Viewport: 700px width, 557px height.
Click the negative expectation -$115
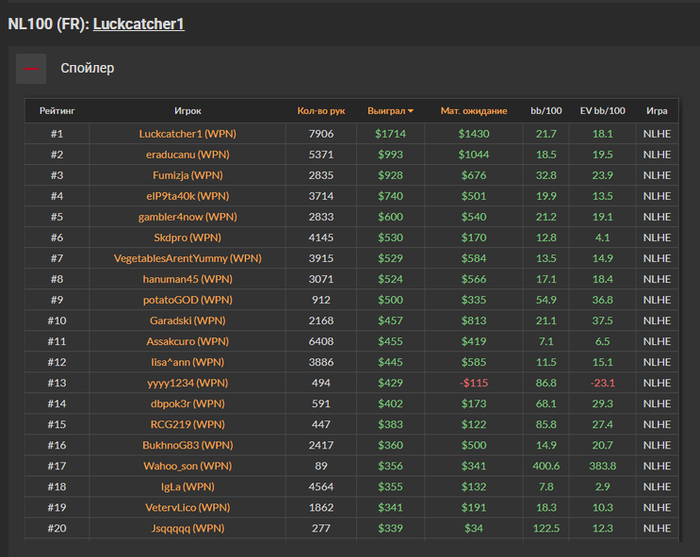(474, 383)
